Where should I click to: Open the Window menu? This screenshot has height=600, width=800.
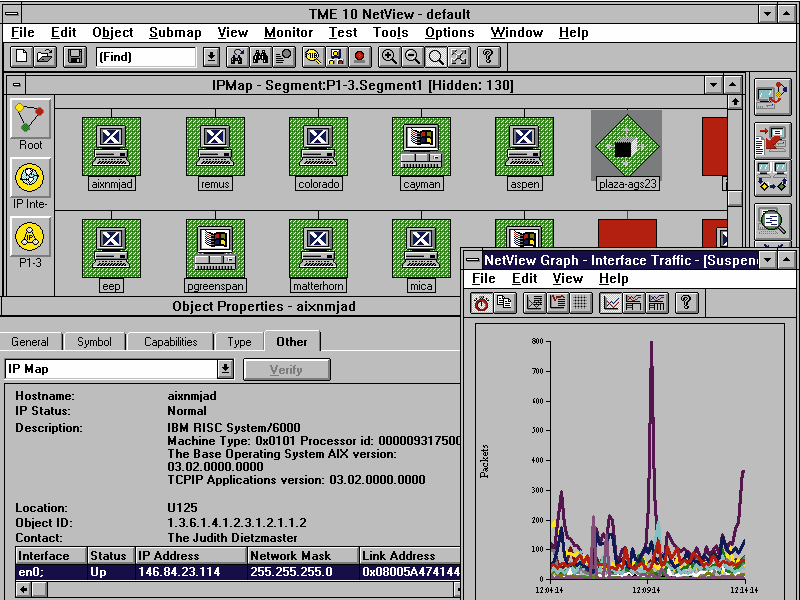tap(516, 33)
